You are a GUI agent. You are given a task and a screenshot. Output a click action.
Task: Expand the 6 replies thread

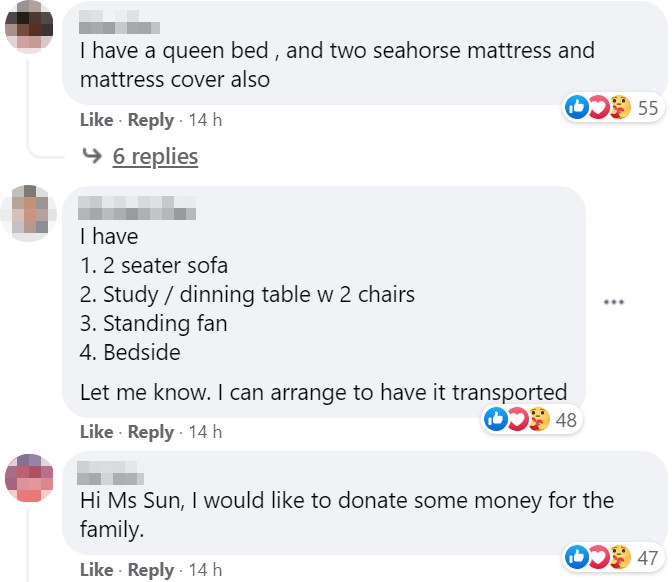point(155,157)
